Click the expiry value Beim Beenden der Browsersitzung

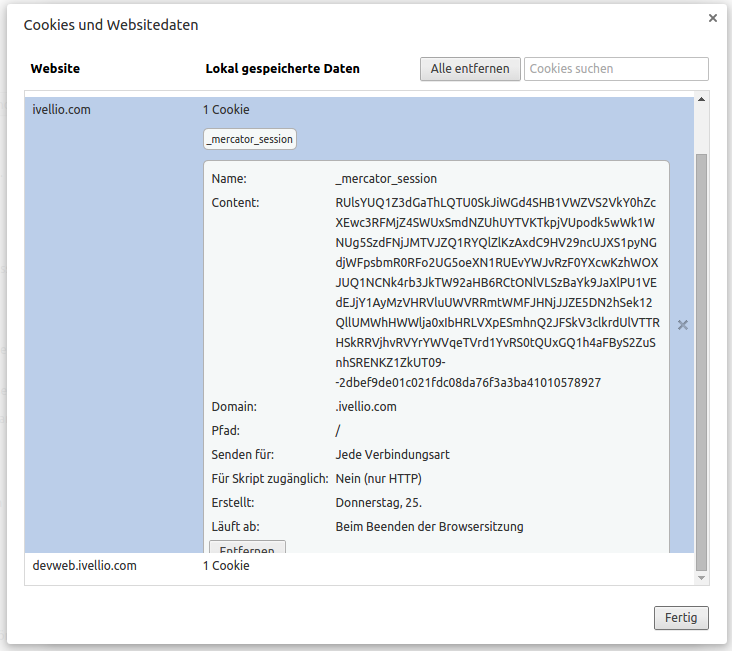pyautogui.click(x=429, y=527)
